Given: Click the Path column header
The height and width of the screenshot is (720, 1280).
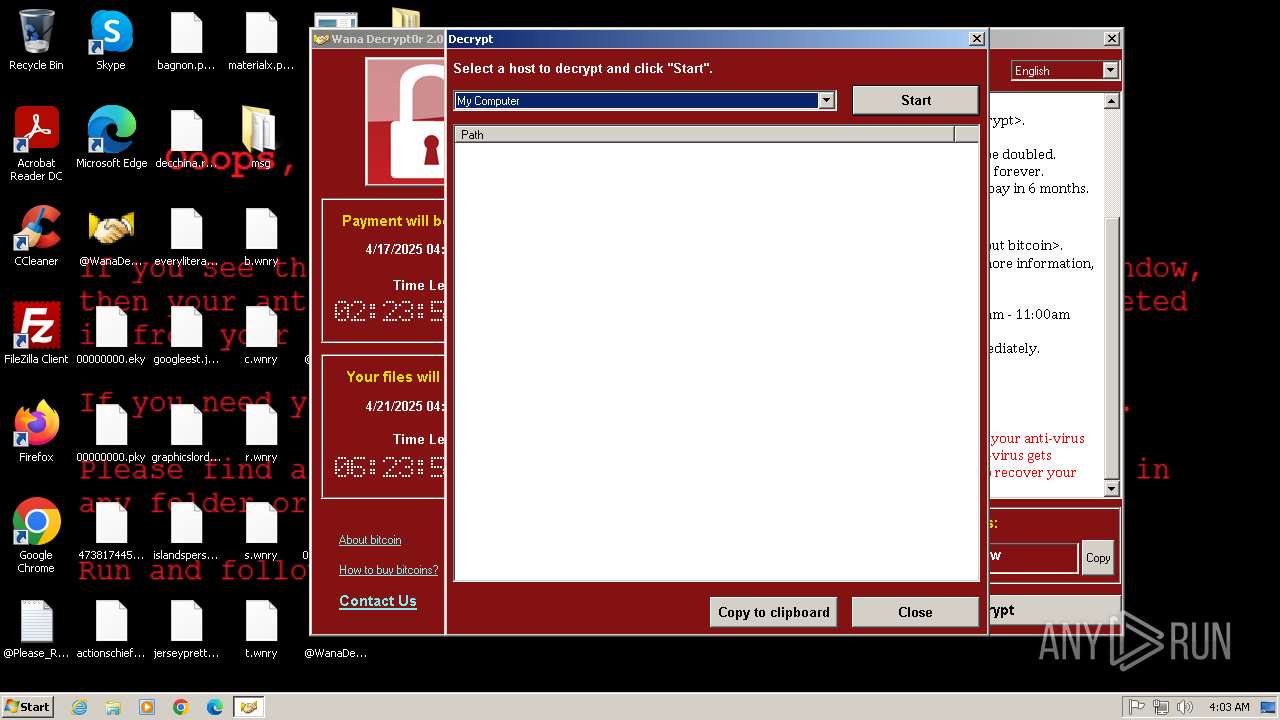Looking at the screenshot, I should (704, 134).
